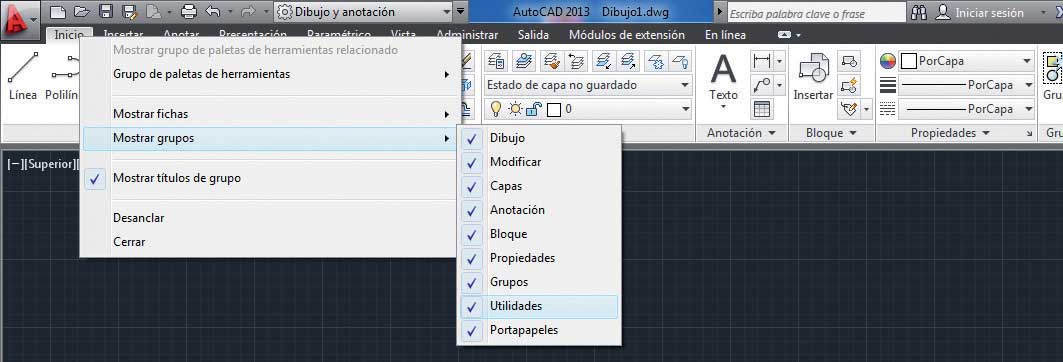Click the isolate layer icon
Viewport: 1063px width, 362px height.
[x=602, y=61]
